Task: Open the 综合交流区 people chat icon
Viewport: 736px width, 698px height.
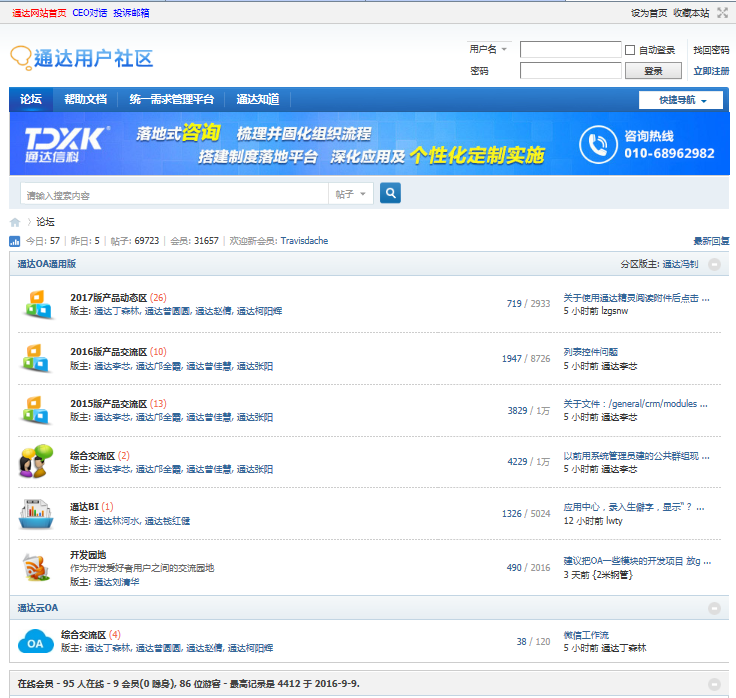Action: coord(36,461)
